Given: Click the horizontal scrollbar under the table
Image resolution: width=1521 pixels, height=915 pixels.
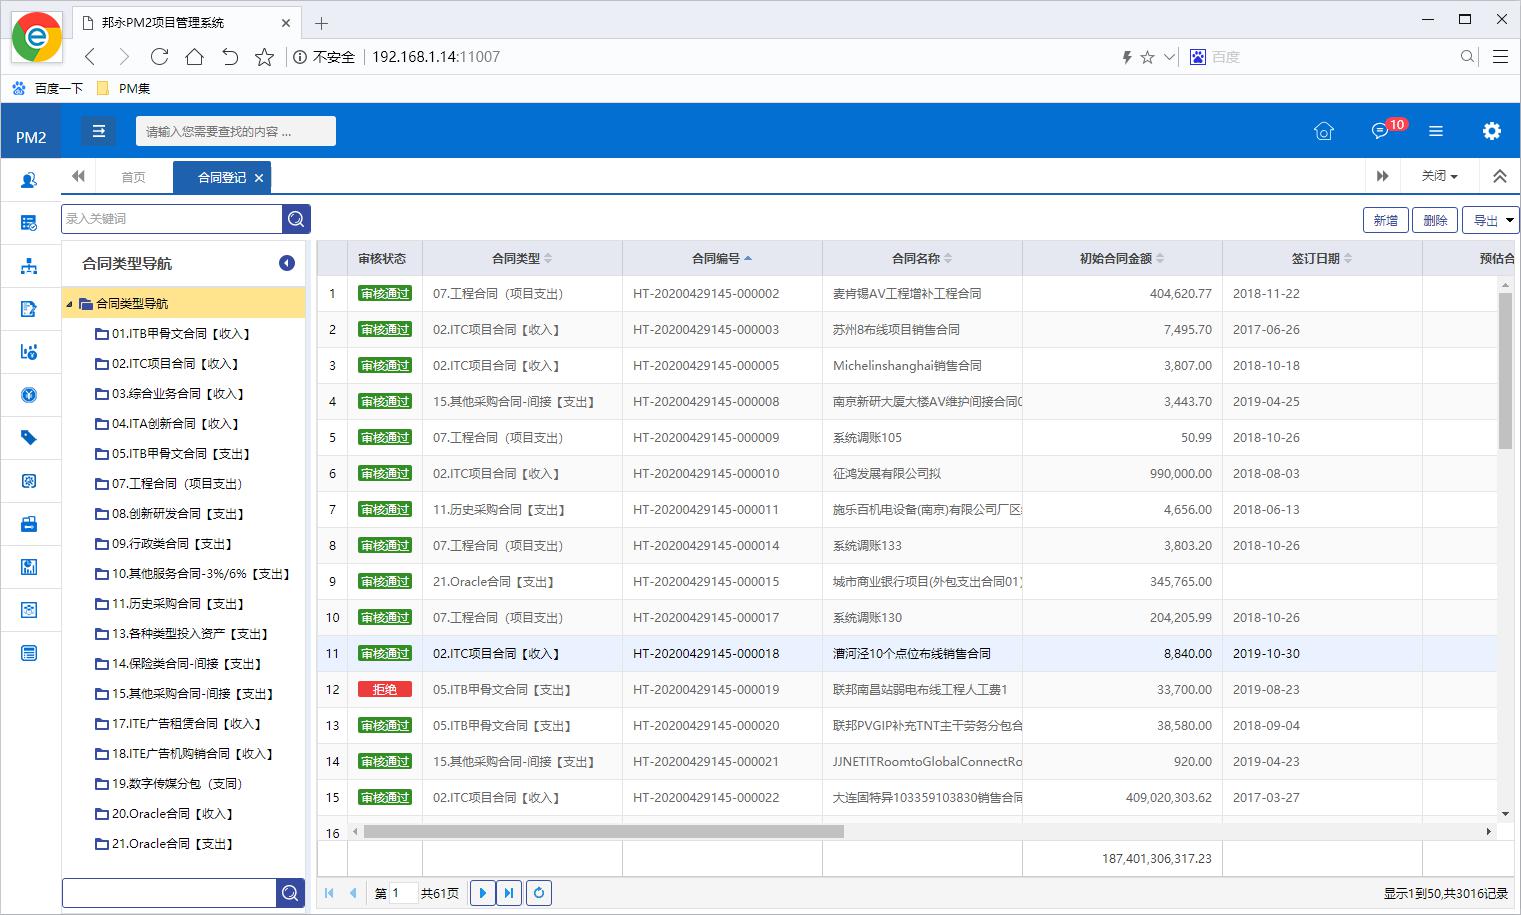Looking at the screenshot, I should (603, 832).
